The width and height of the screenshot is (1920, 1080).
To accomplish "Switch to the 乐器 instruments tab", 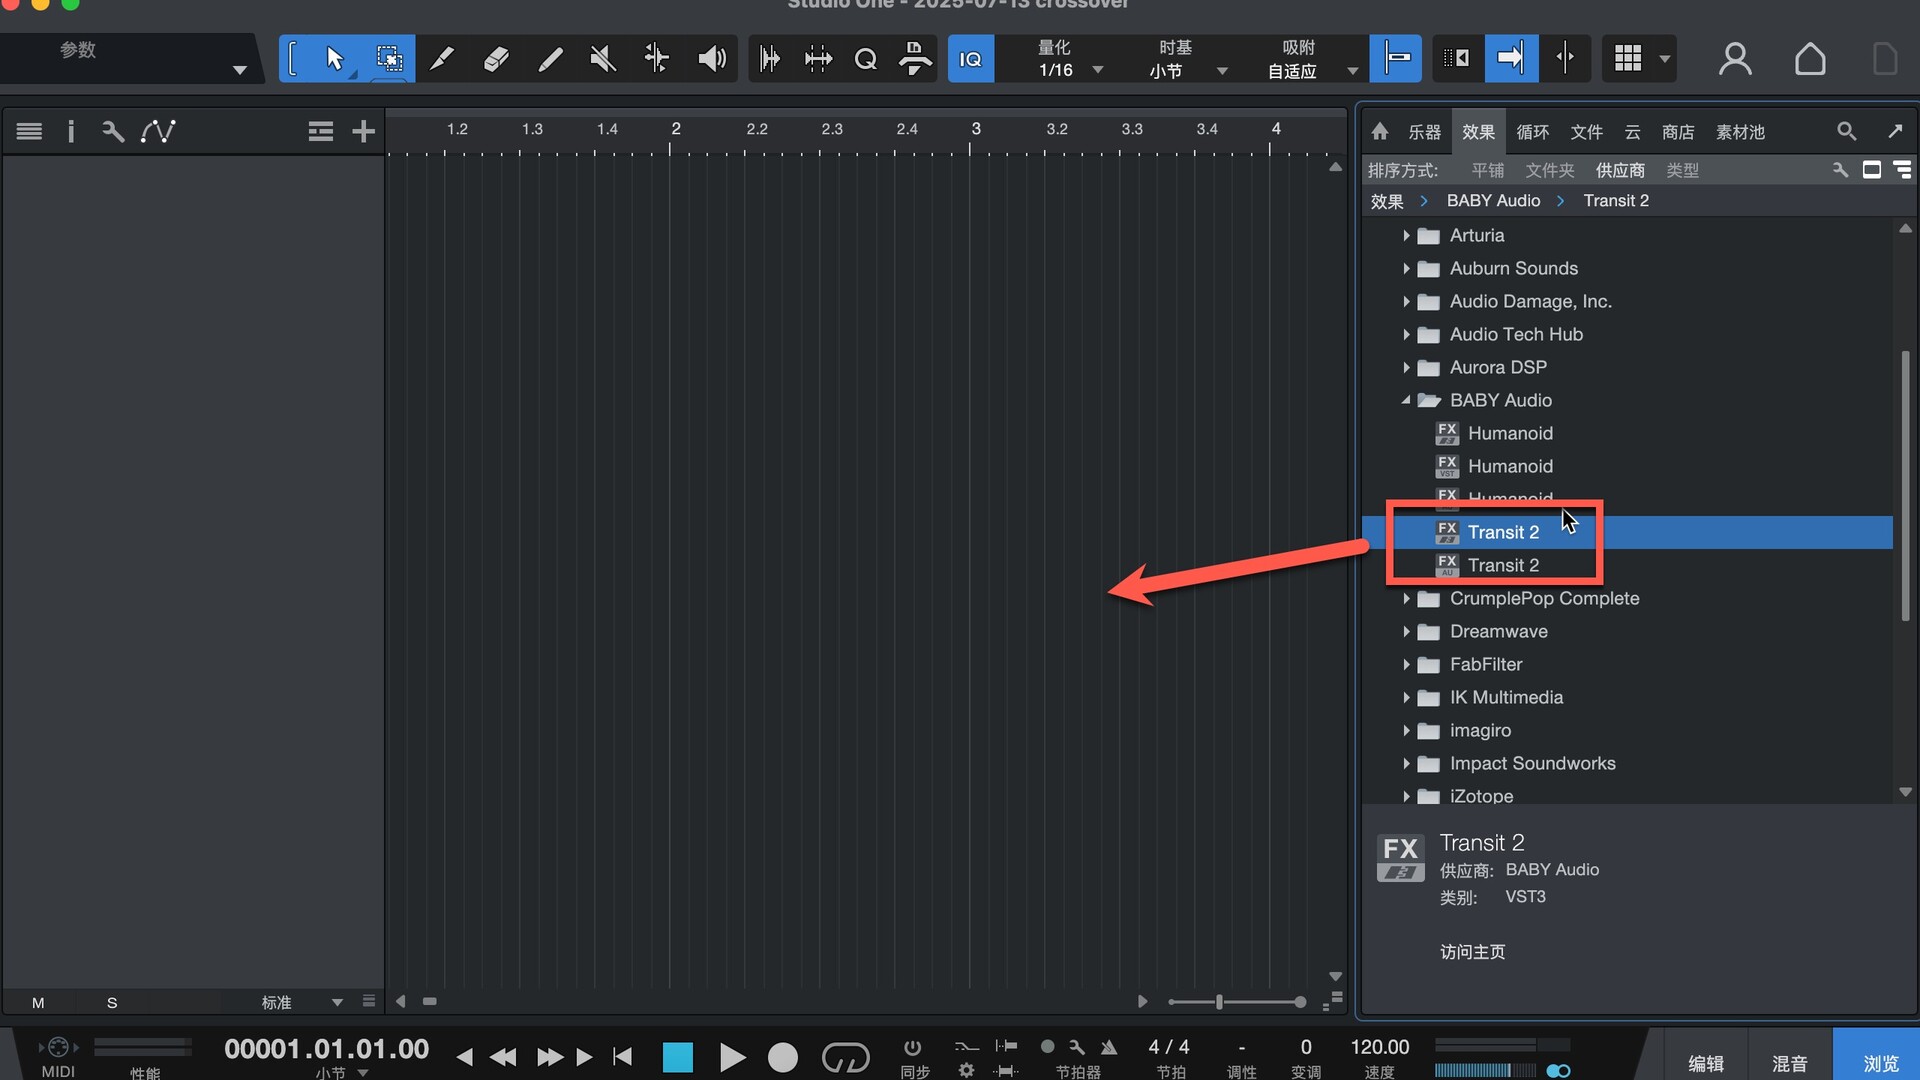I will (1424, 132).
